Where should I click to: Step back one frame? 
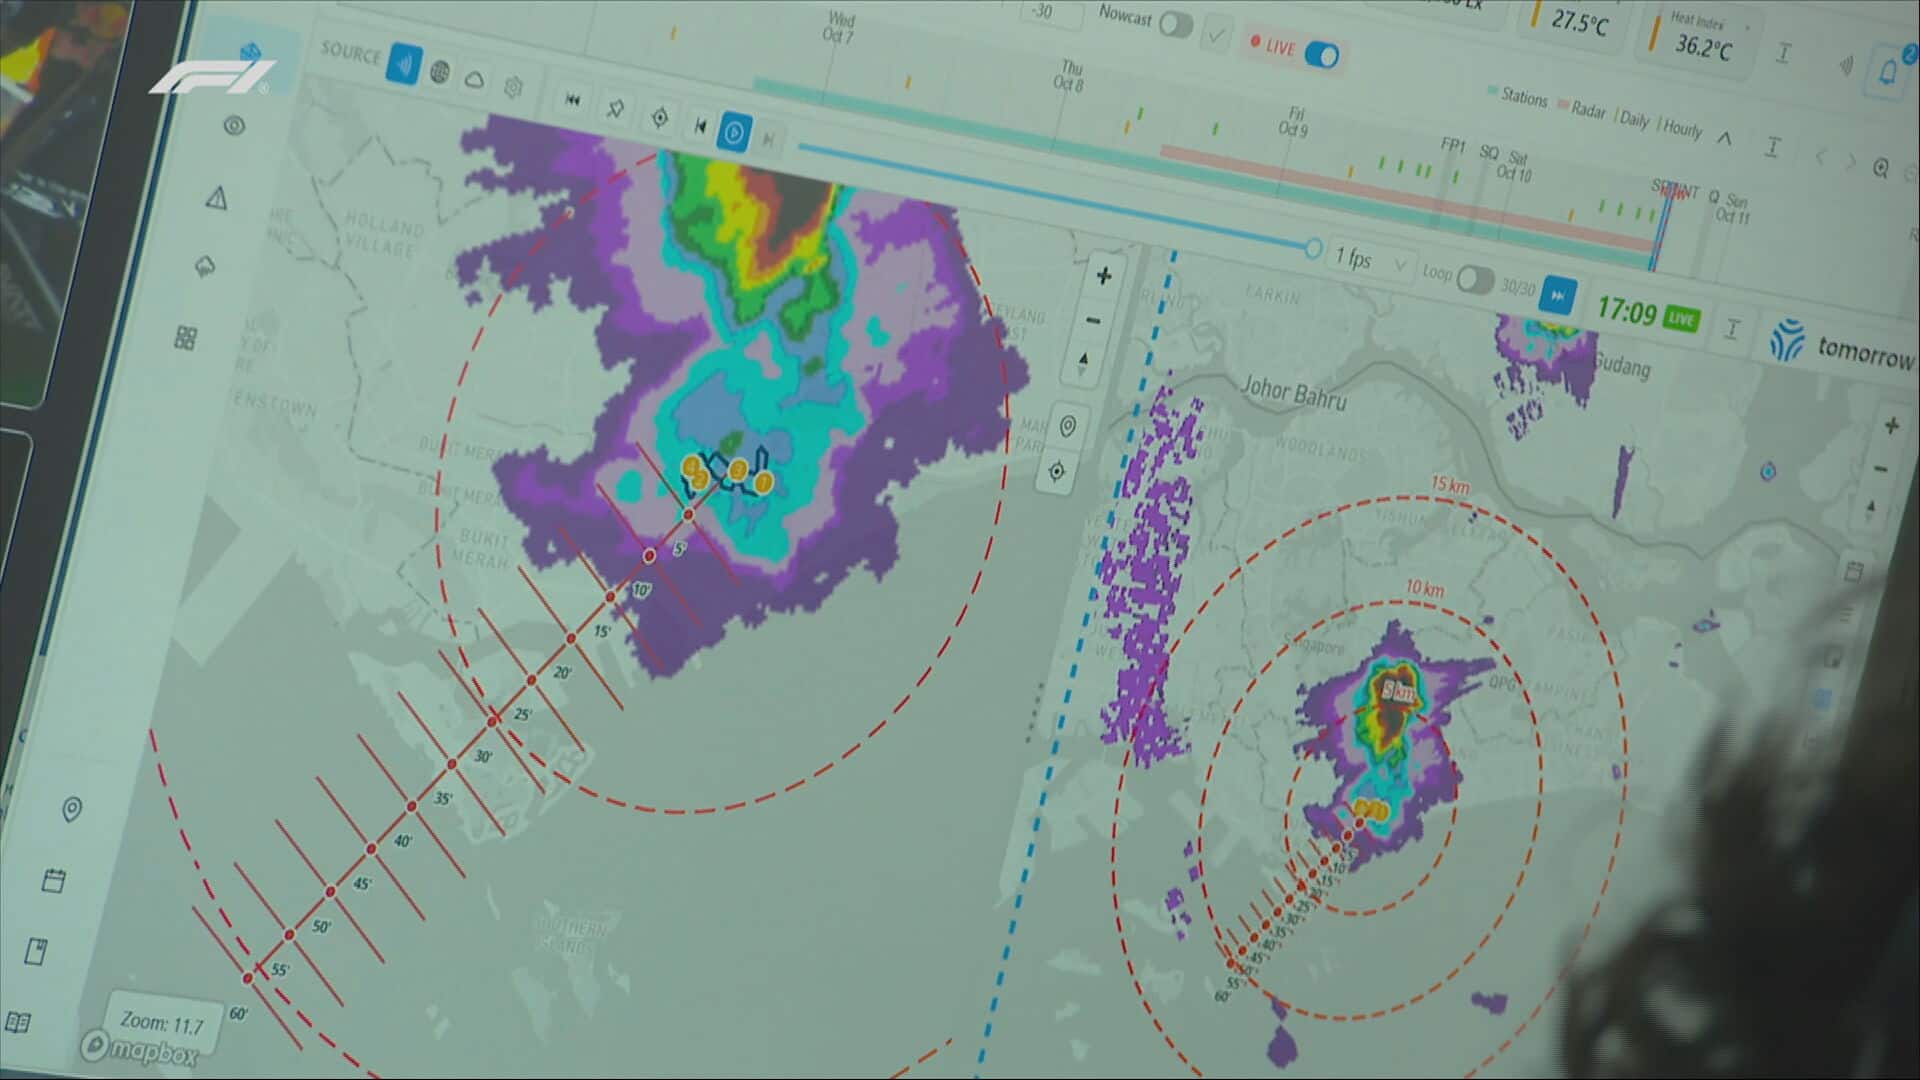[x=700, y=125]
